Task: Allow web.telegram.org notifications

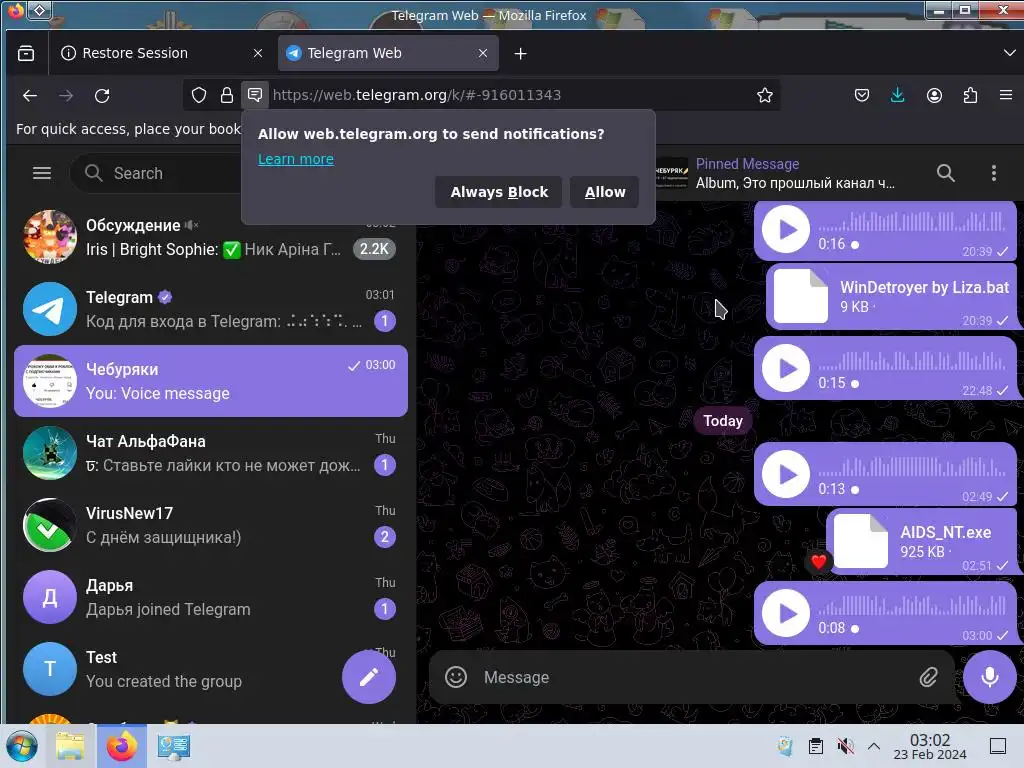Action: (605, 192)
